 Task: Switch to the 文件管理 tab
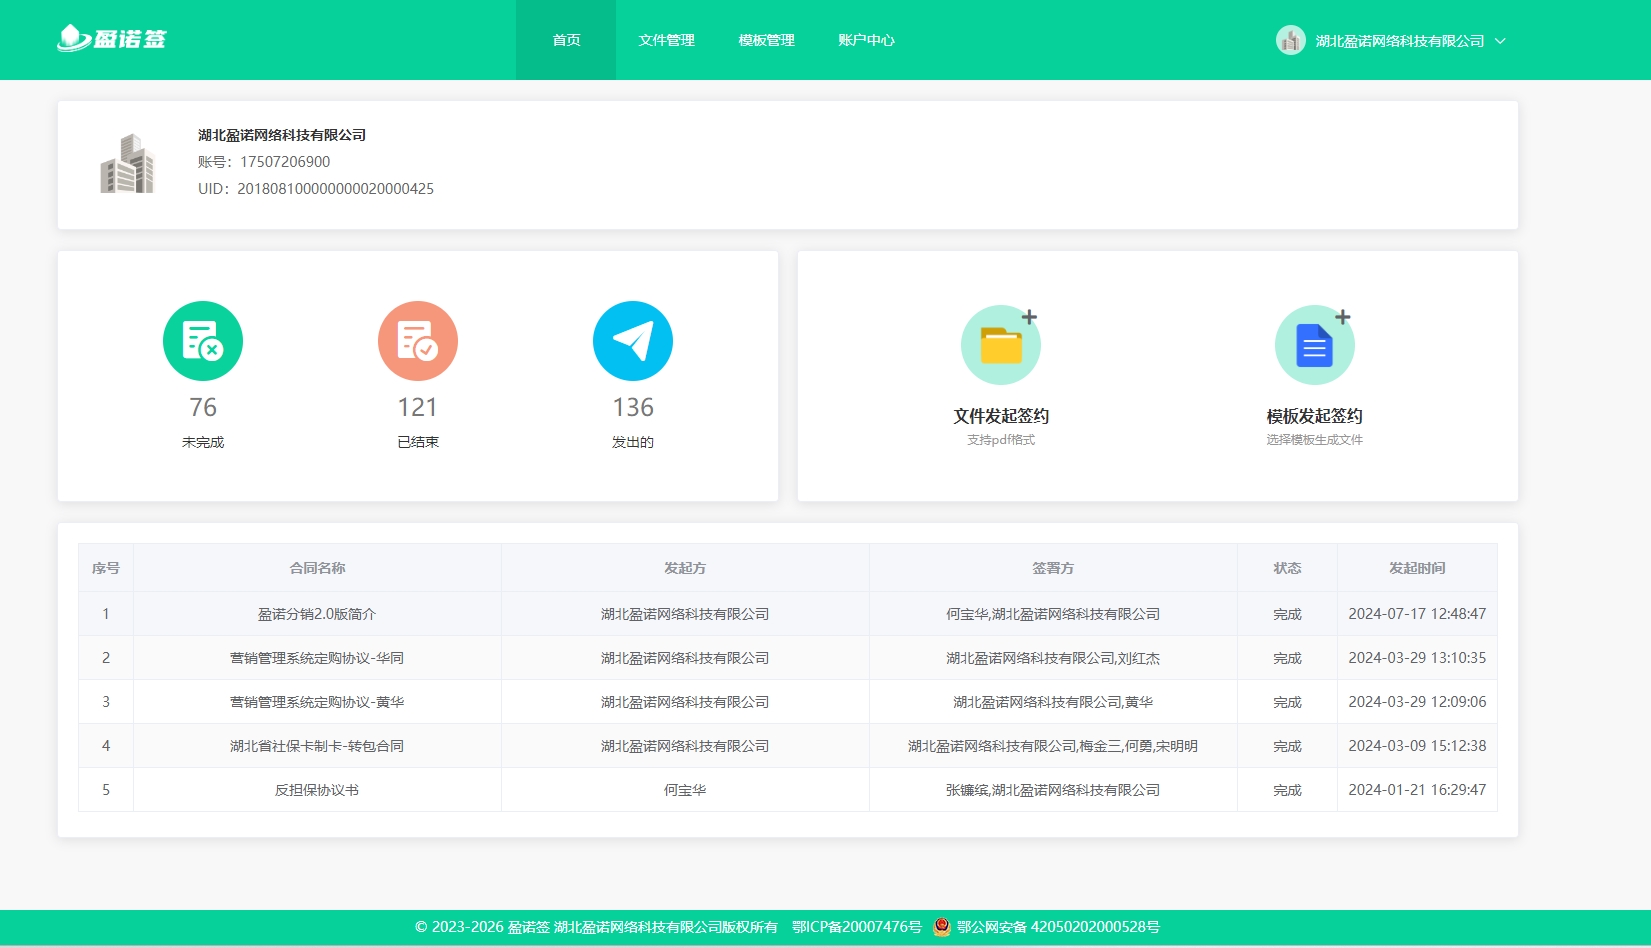665,40
